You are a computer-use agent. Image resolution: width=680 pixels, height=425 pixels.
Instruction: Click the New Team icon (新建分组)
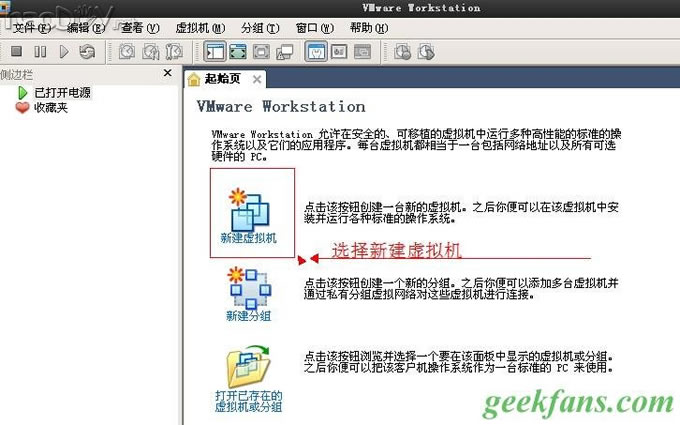[x=248, y=290]
